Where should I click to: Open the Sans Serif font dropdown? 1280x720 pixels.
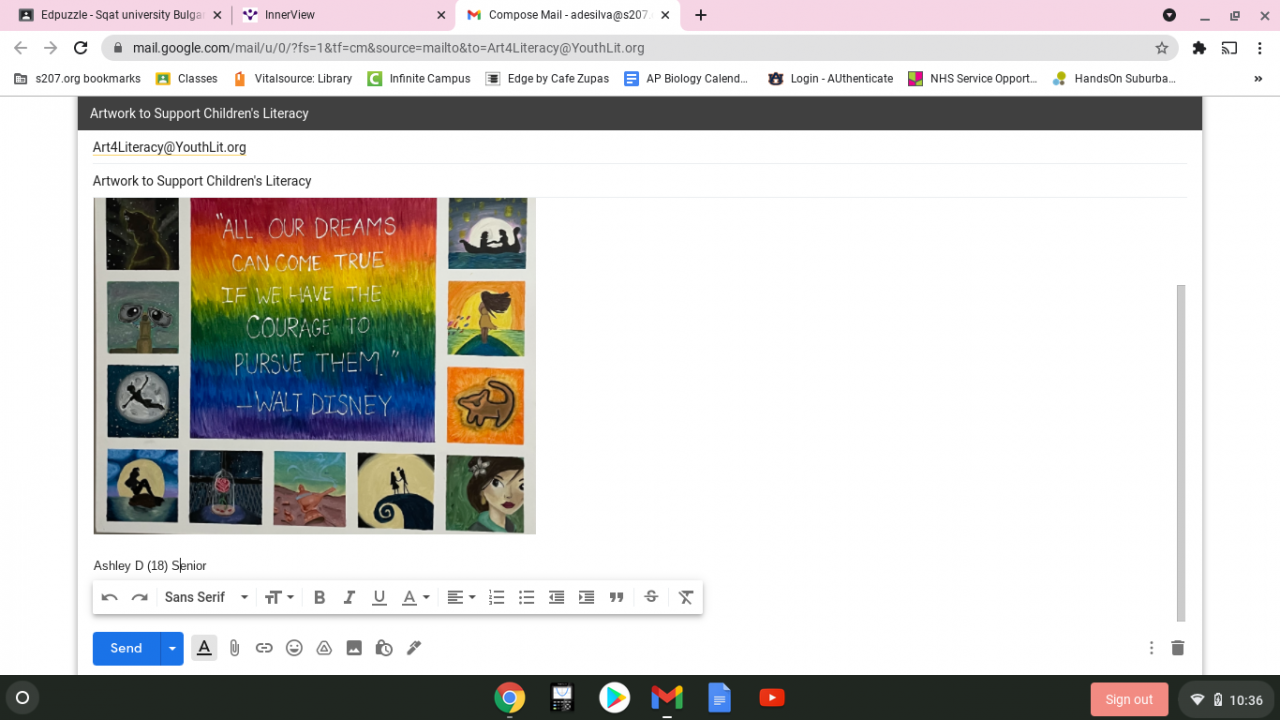click(206, 597)
